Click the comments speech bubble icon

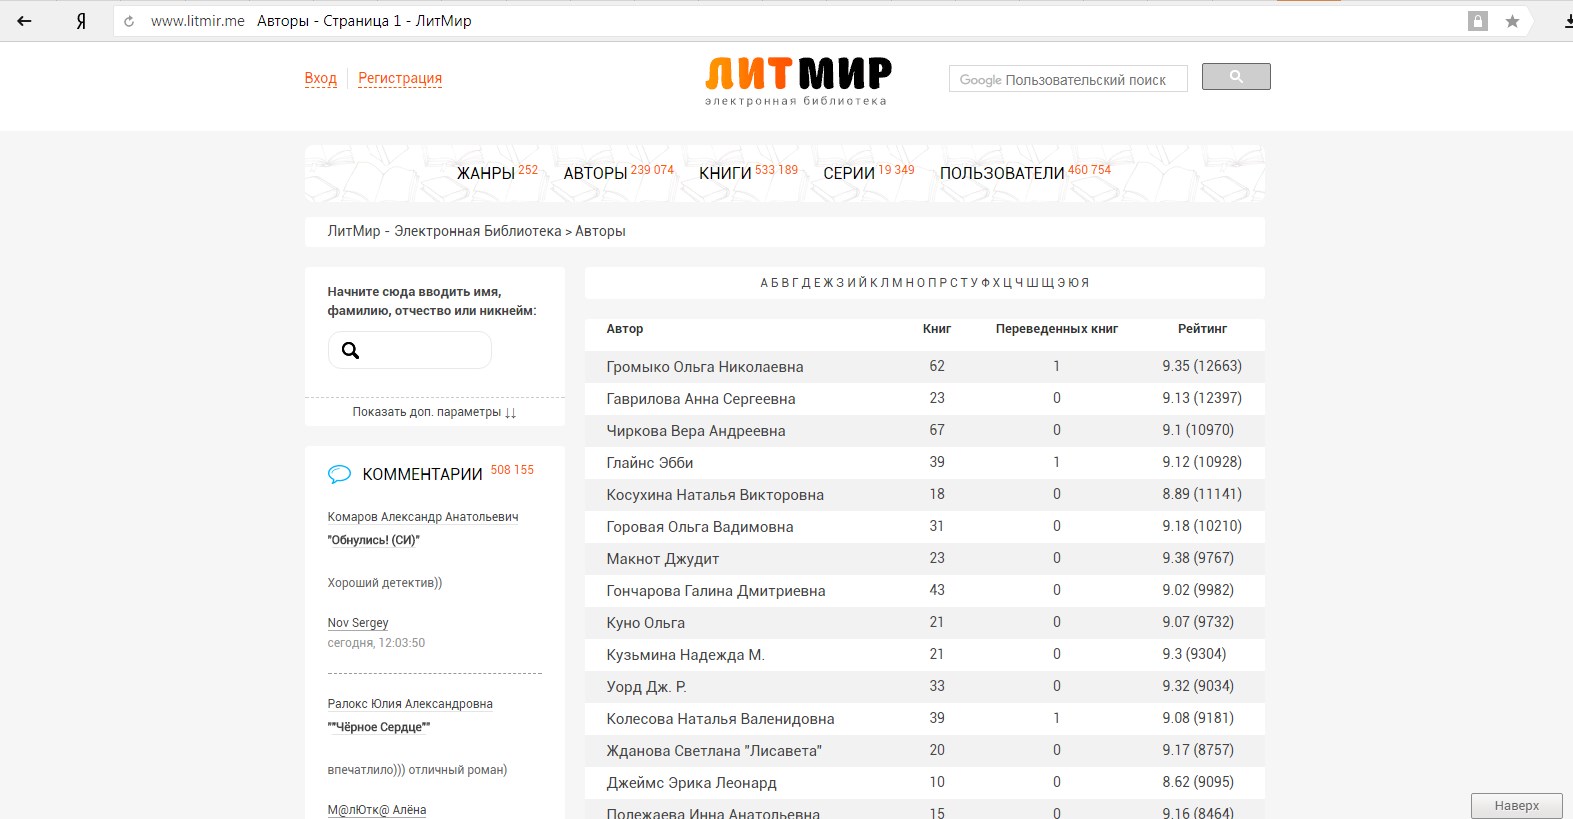pyautogui.click(x=339, y=474)
